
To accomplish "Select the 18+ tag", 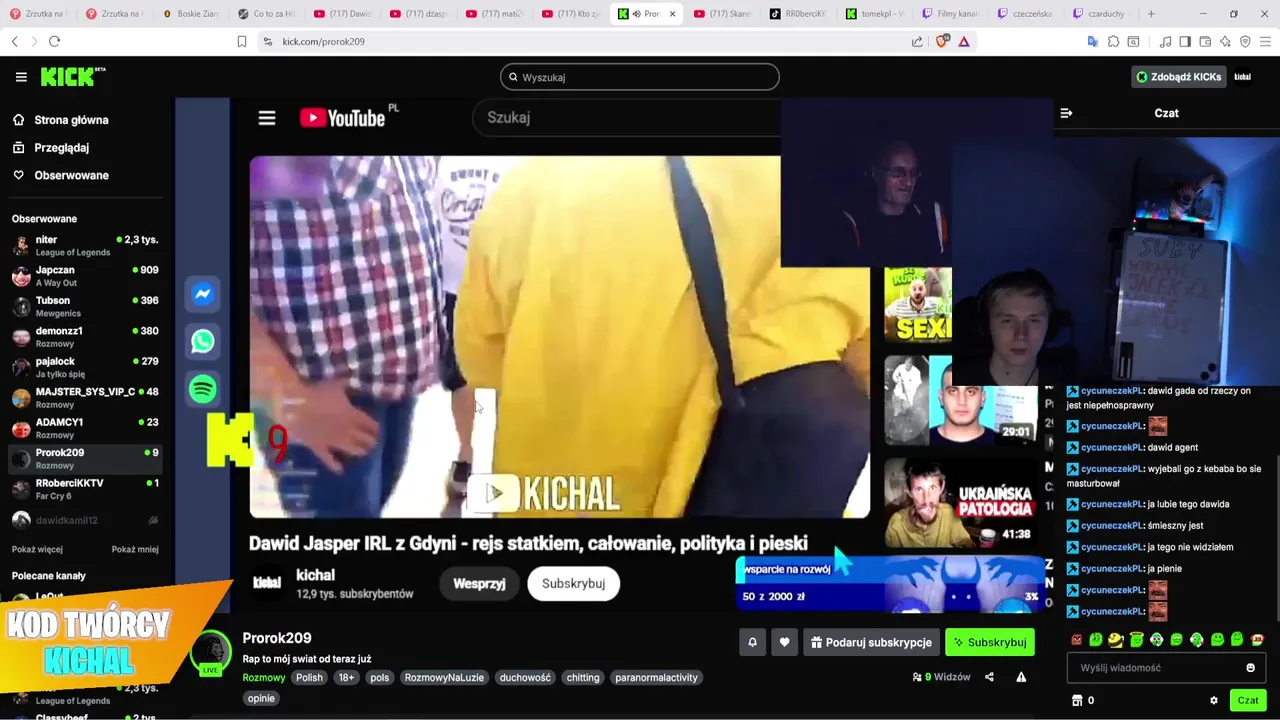I will coord(346,678).
